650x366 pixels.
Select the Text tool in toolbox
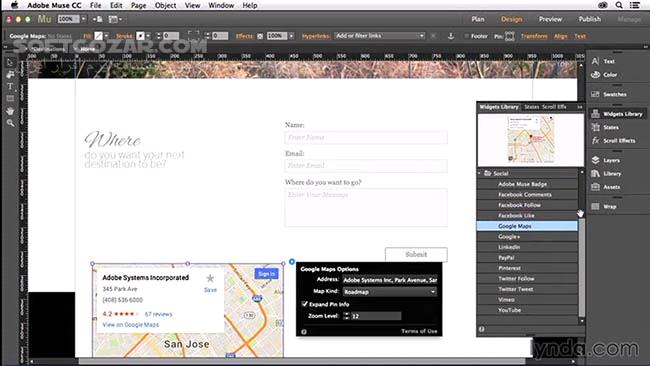coord(10,86)
